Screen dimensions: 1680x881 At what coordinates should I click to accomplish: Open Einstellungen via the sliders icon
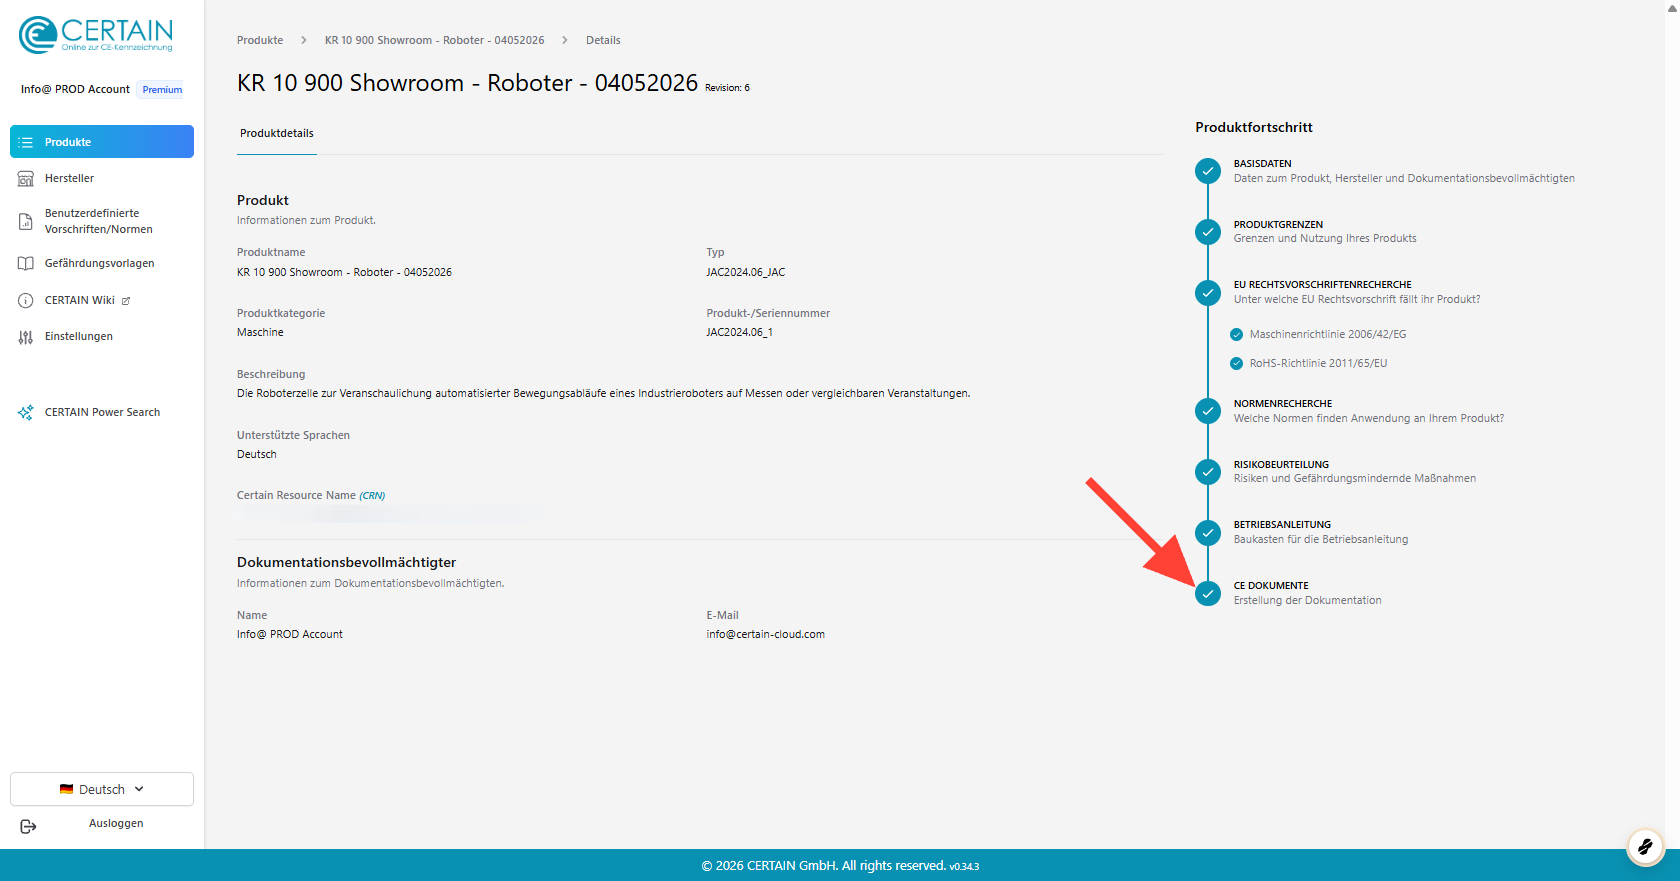26,337
